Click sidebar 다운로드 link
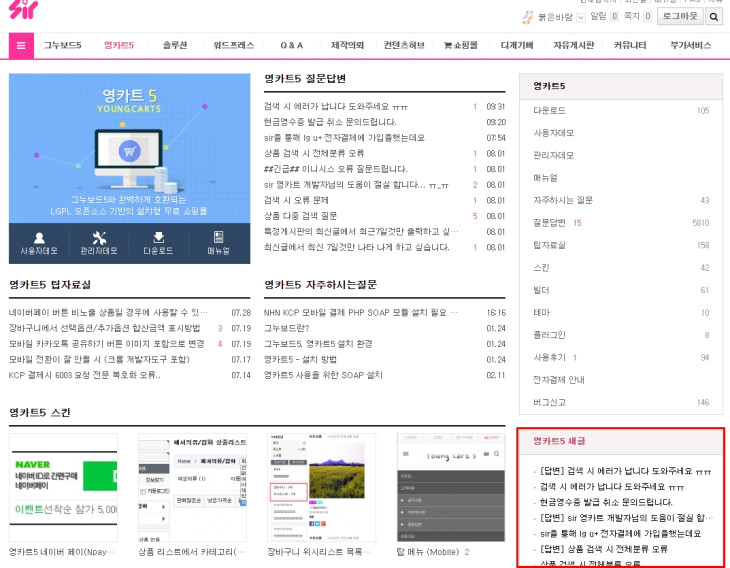 (549, 111)
